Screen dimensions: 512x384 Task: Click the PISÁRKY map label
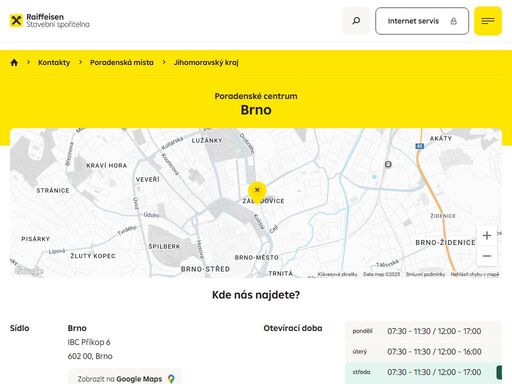pyautogui.click(x=35, y=239)
